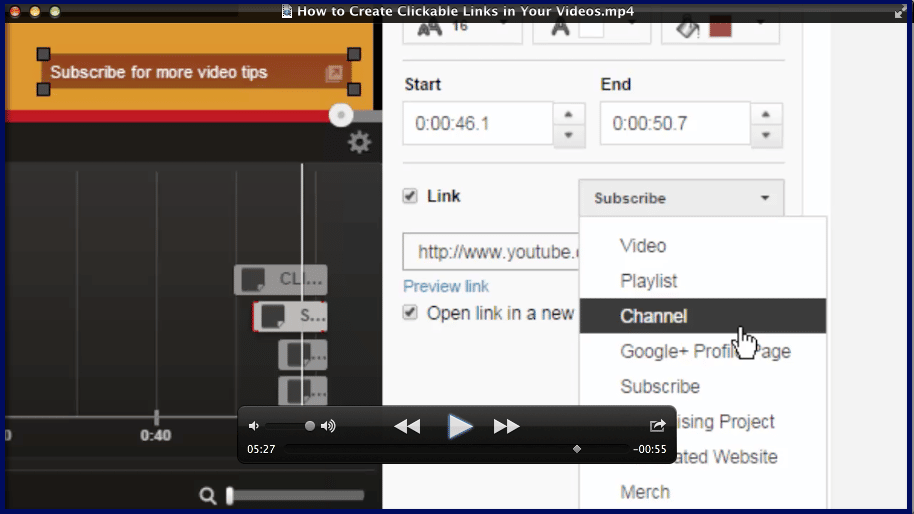Choose Channel from the link dropdown
914x514 pixels.
click(703, 316)
